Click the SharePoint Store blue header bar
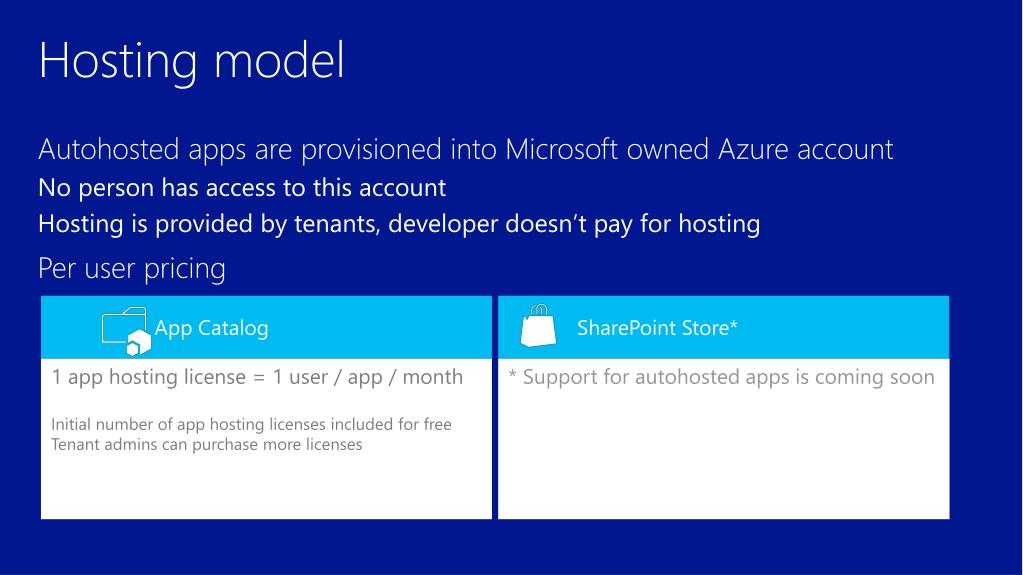The width and height of the screenshot is (1023, 575). tap(724, 327)
